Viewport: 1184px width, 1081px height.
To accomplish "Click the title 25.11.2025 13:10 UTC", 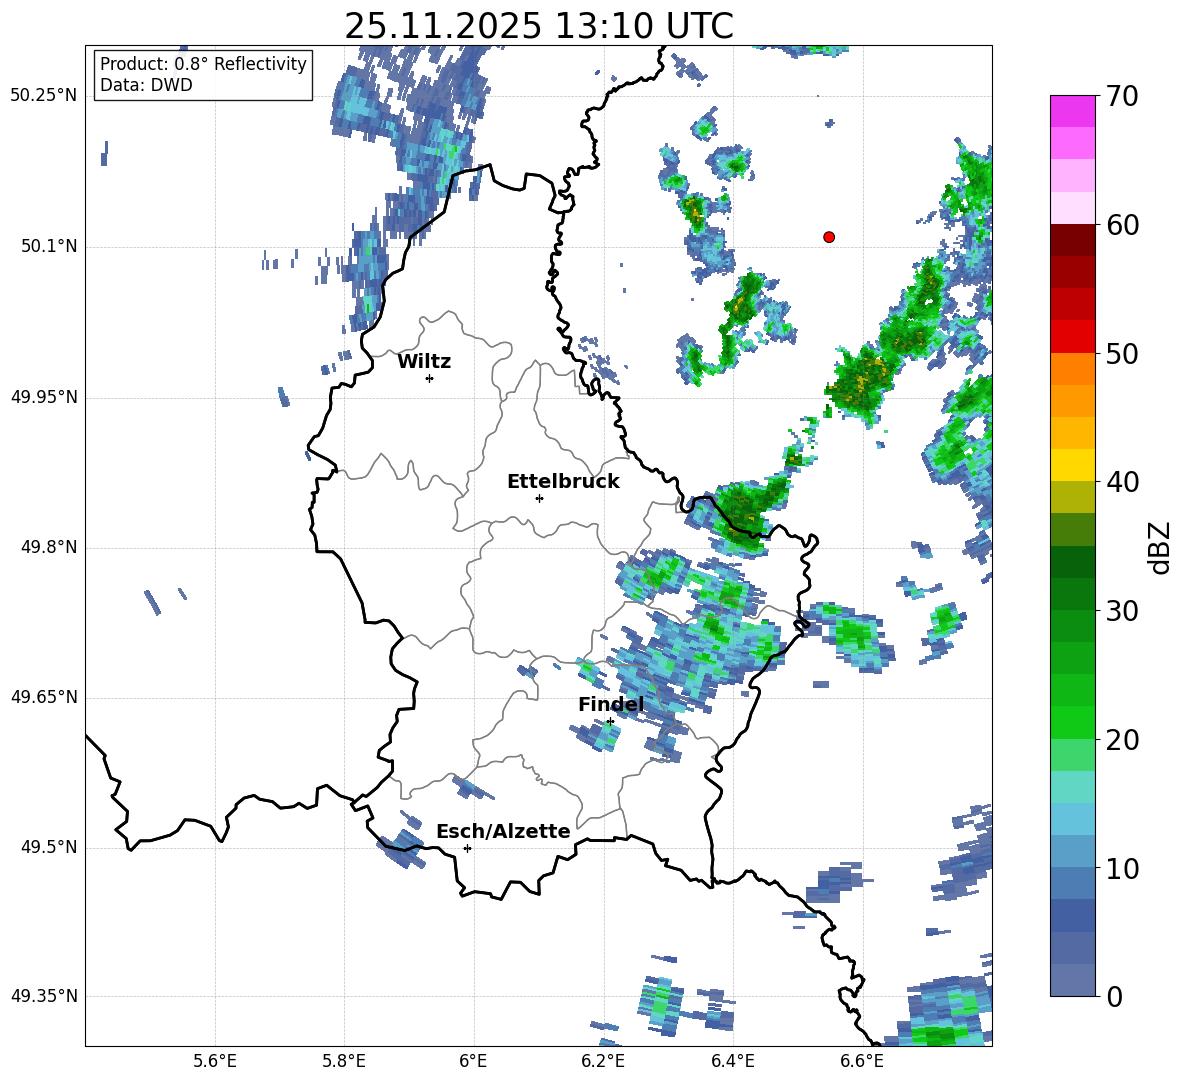I will point(539,26).
